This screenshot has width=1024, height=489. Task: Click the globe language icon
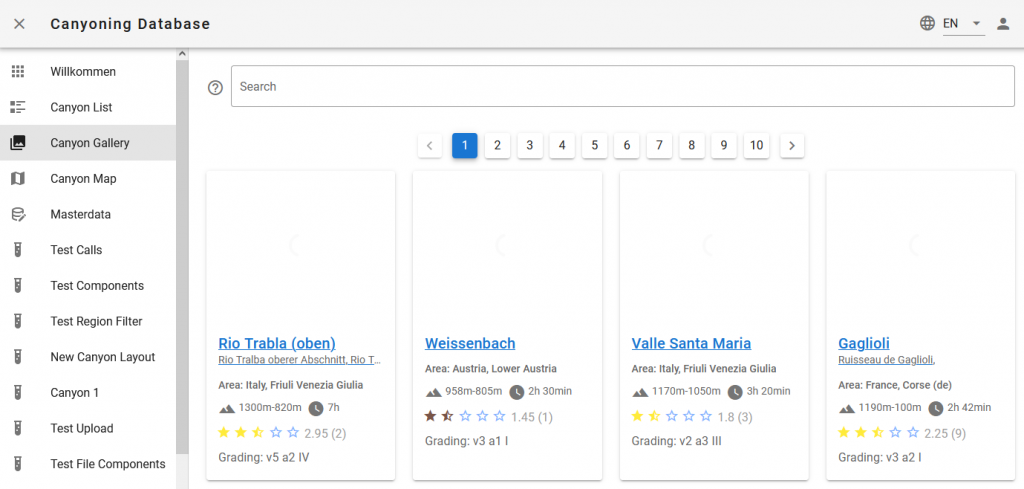coord(927,23)
